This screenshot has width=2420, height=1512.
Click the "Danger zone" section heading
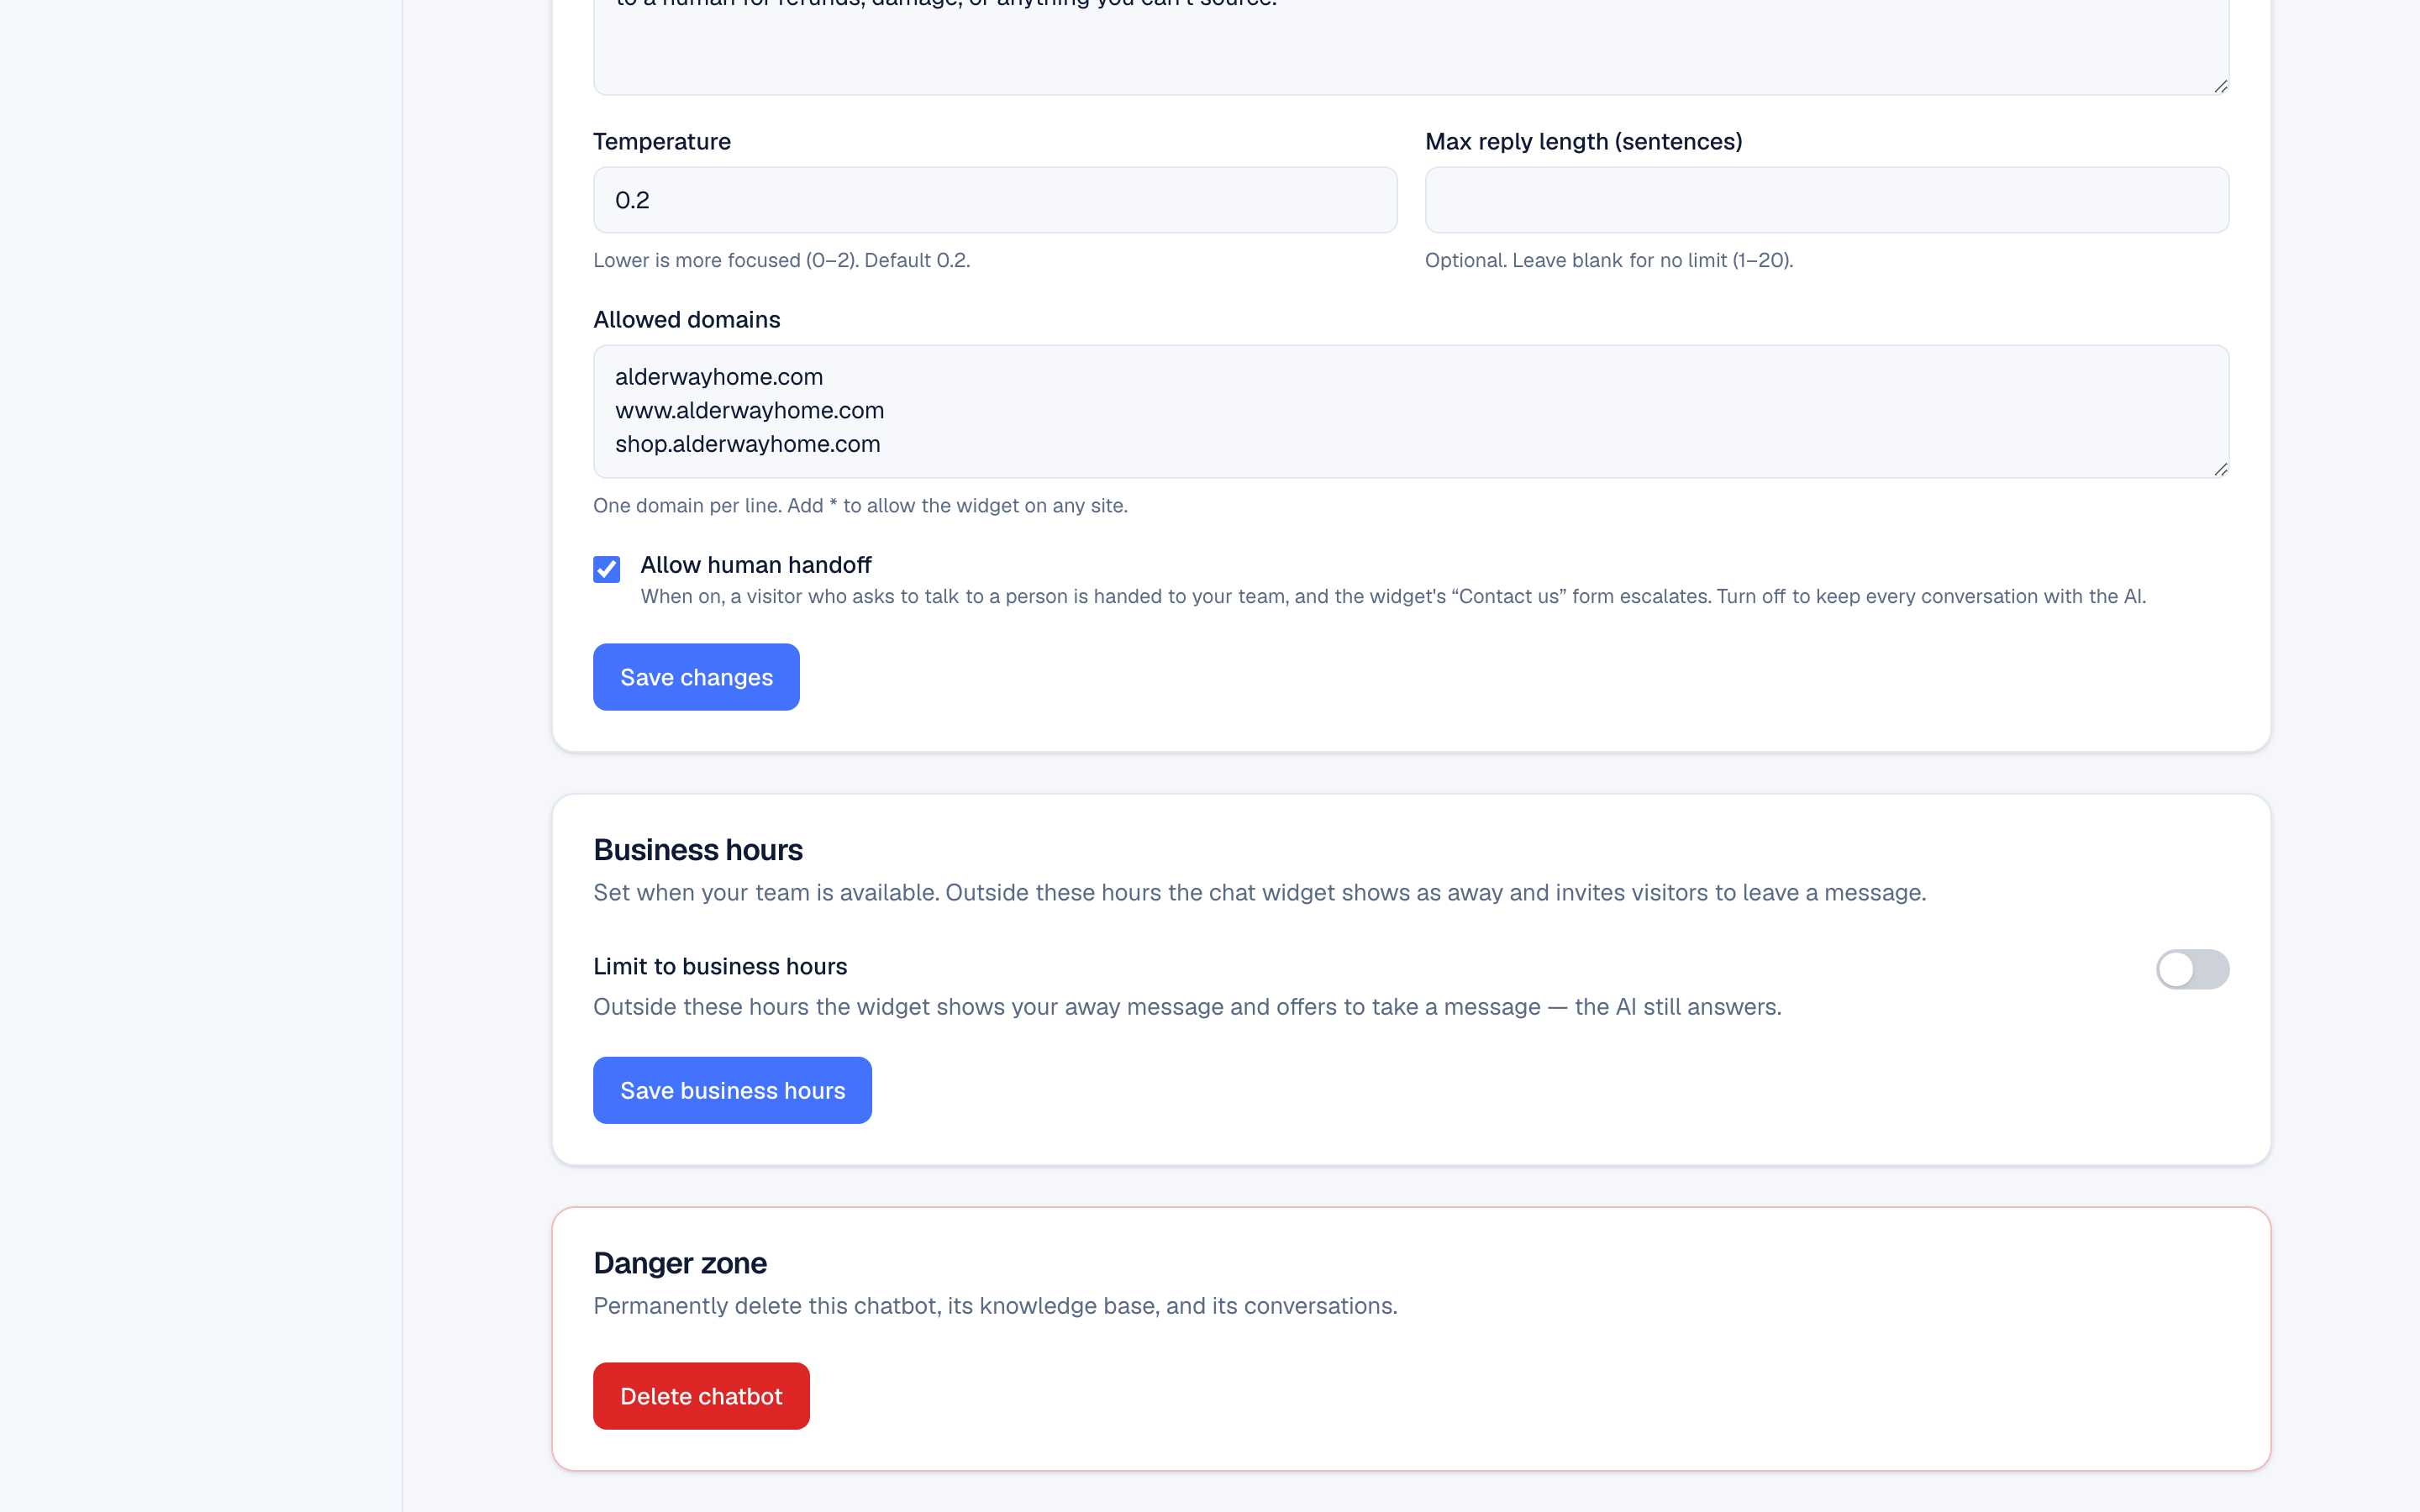click(x=680, y=1263)
